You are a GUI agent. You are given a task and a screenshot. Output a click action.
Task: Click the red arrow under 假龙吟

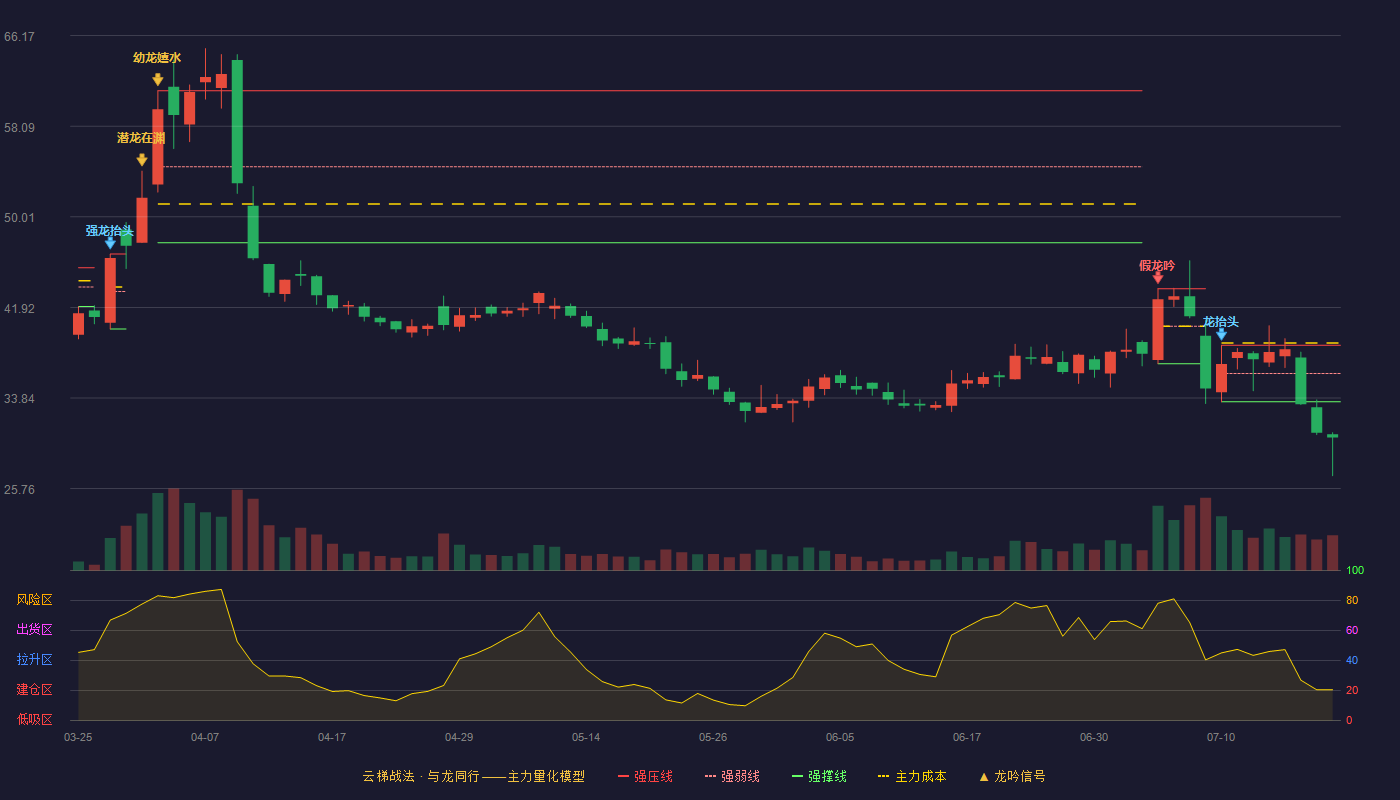tap(1158, 278)
